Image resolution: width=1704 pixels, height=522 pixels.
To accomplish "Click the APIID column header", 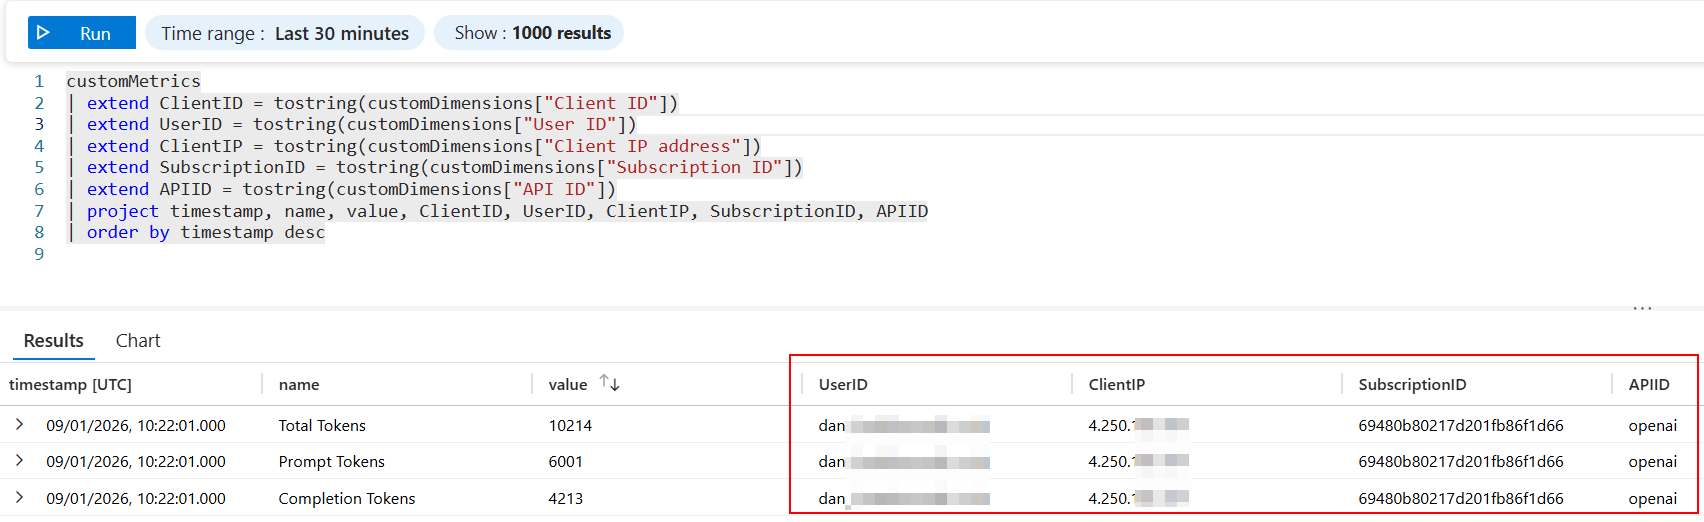I will click(x=1649, y=385).
